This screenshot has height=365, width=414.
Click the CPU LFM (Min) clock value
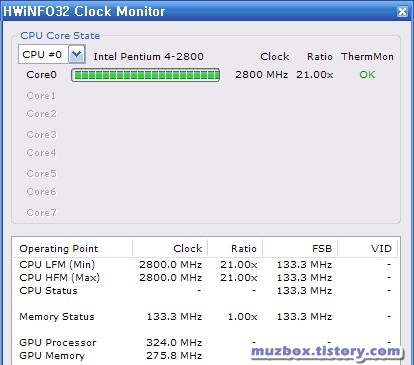click(x=171, y=265)
